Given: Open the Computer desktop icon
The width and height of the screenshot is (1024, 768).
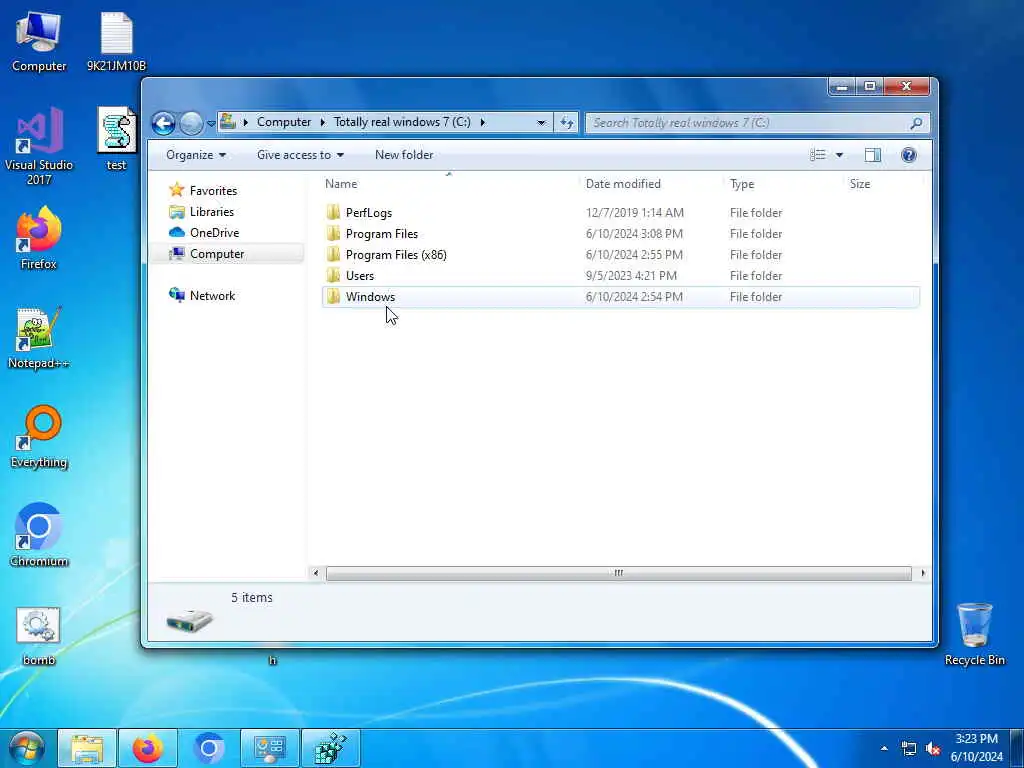Looking at the screenshot, I should 39,40.
